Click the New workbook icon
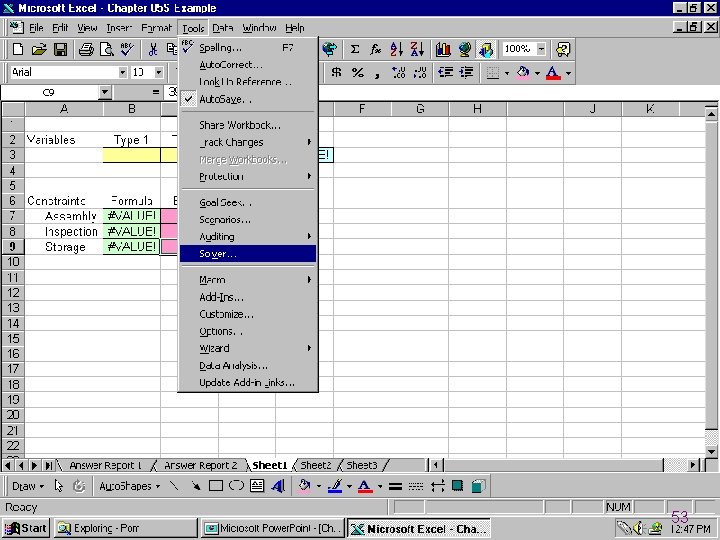 [x=18, y=49]
